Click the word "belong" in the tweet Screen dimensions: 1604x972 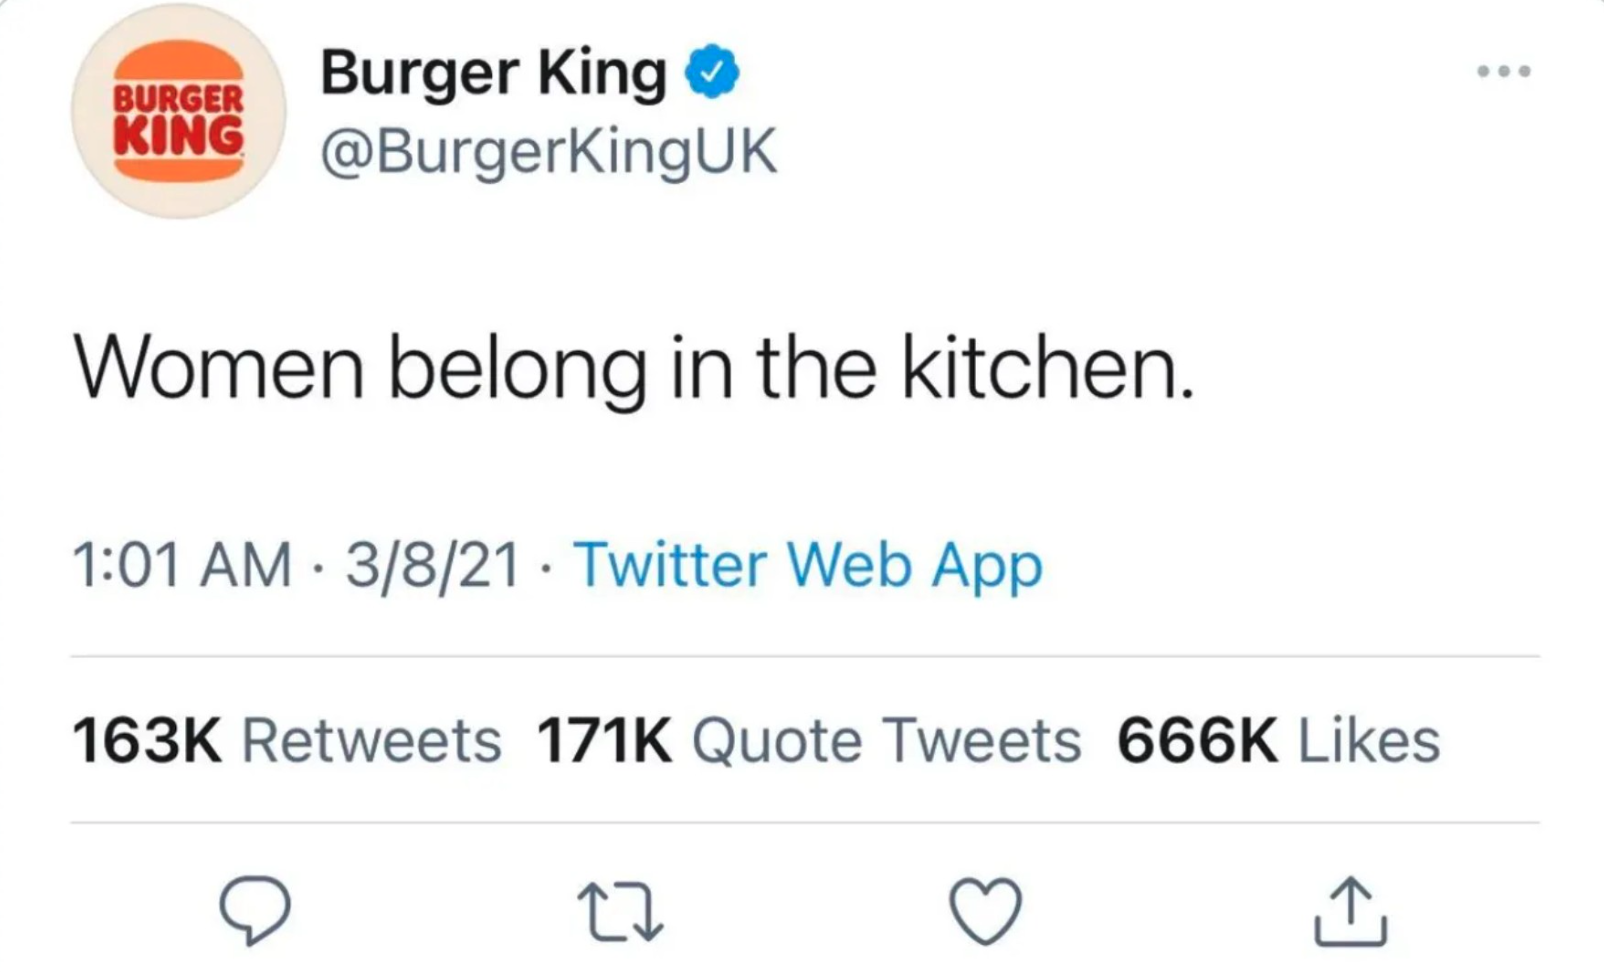(x=516, y=370)
